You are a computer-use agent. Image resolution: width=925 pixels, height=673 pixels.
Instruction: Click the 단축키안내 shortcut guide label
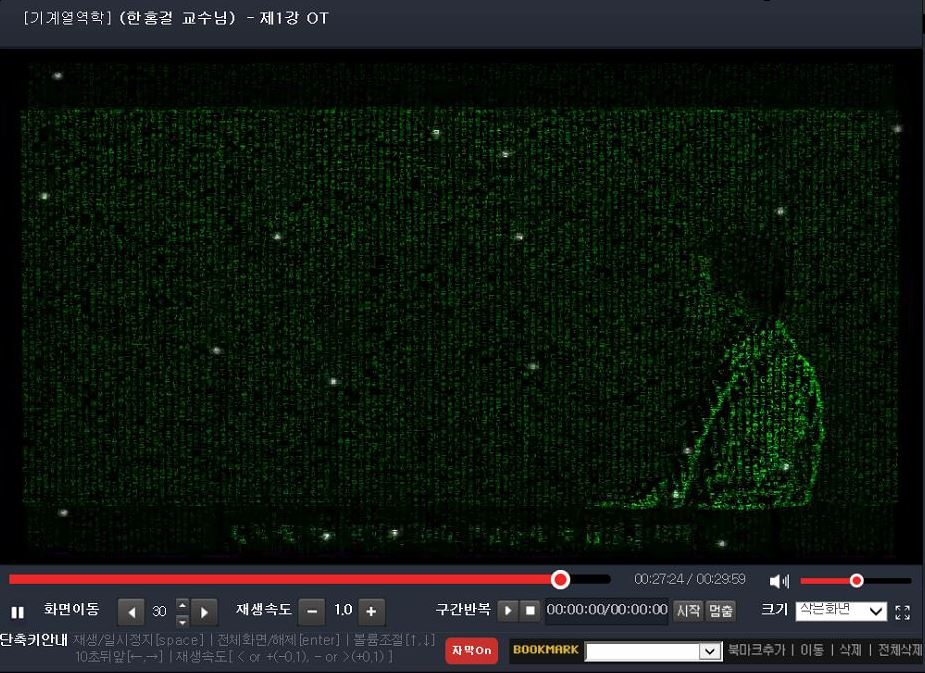[34, 640]
